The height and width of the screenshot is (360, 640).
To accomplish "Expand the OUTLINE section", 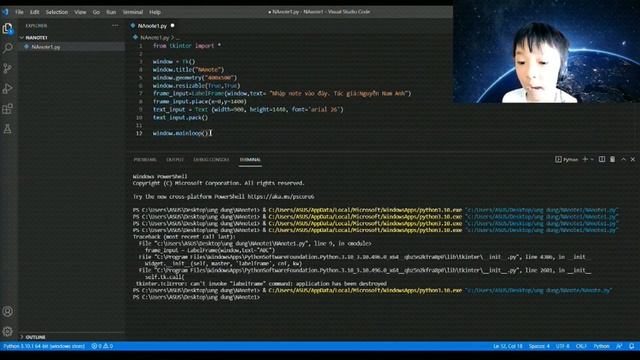I will (36, 337).
